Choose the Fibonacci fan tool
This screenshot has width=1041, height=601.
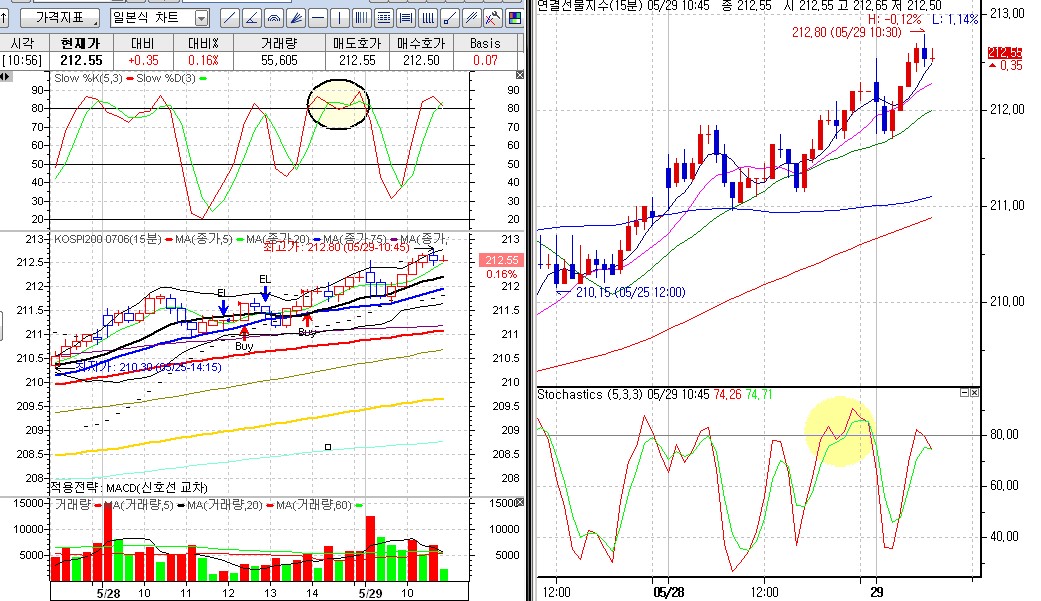pyautogui.click(x=295, y=18)
